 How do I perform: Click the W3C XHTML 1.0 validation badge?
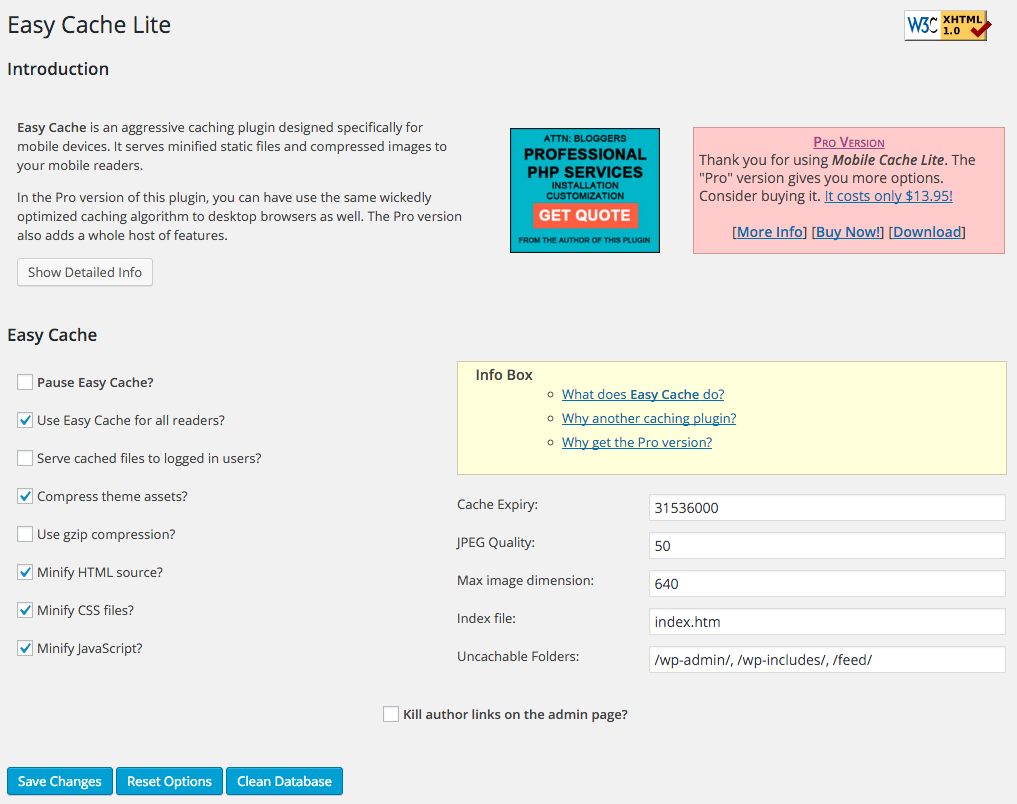946,25
